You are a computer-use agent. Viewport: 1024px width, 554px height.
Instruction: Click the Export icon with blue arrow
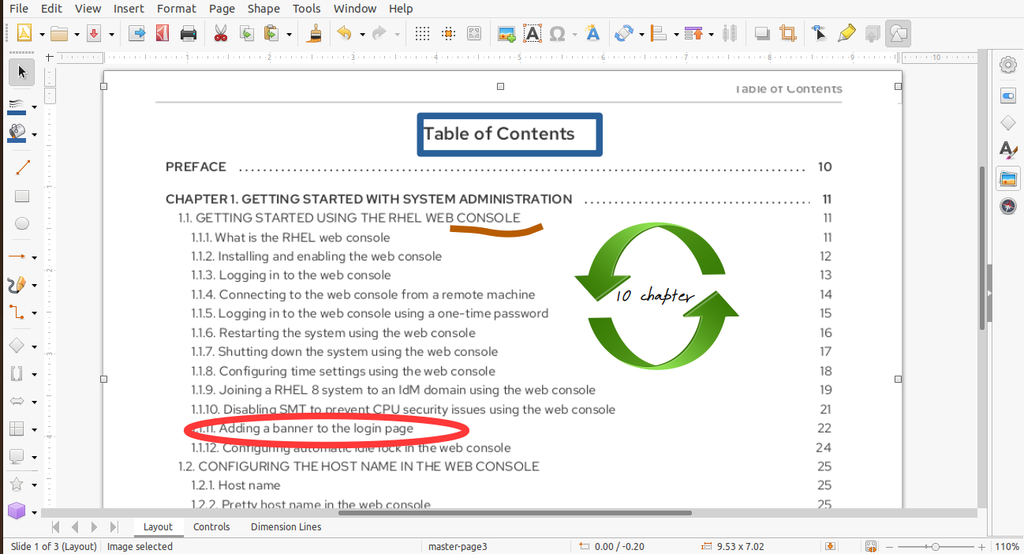[136, 33]
